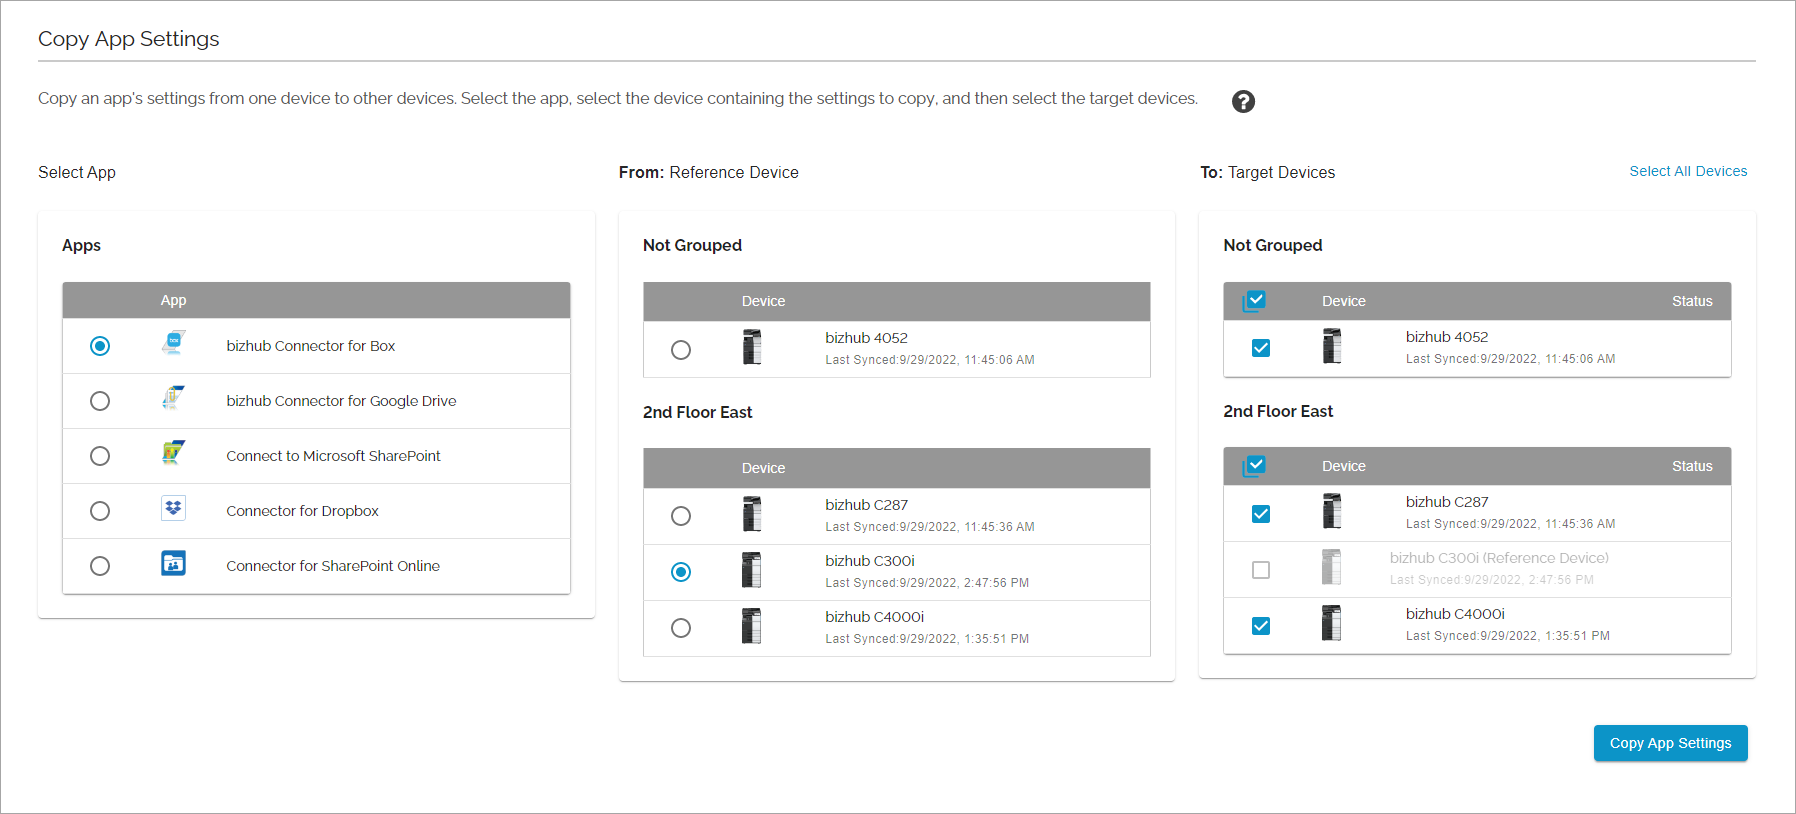Click 'bizhub Connector for Box' app name
Viewport: 1796px width, 814px height.
pos(311,346)
